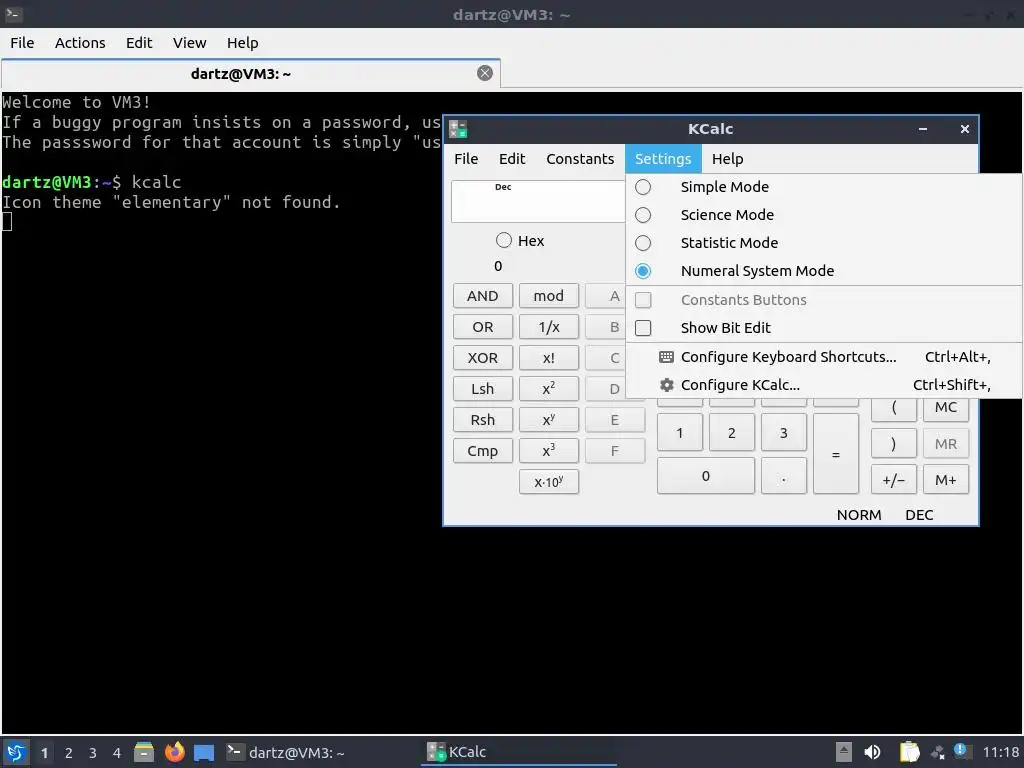The height and width of the screenshot is (768, 1024).
Task: Click the M+ memory add button
Action: tap(946, 480)
